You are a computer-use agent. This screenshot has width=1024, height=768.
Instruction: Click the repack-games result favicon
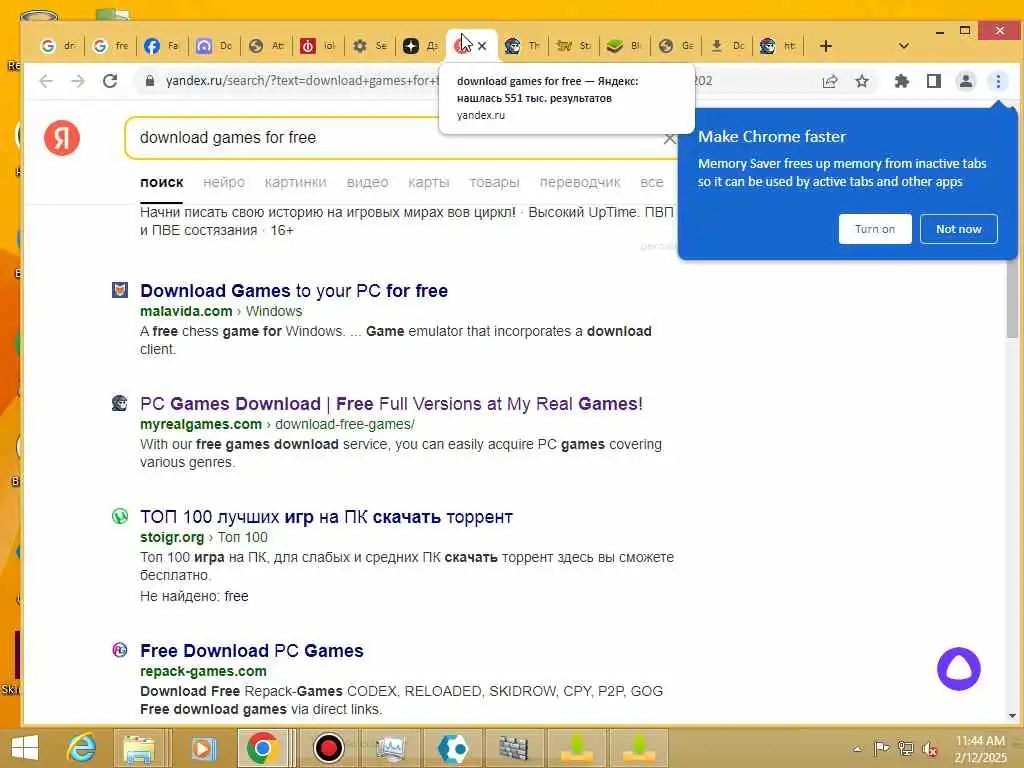coord(120,650)
